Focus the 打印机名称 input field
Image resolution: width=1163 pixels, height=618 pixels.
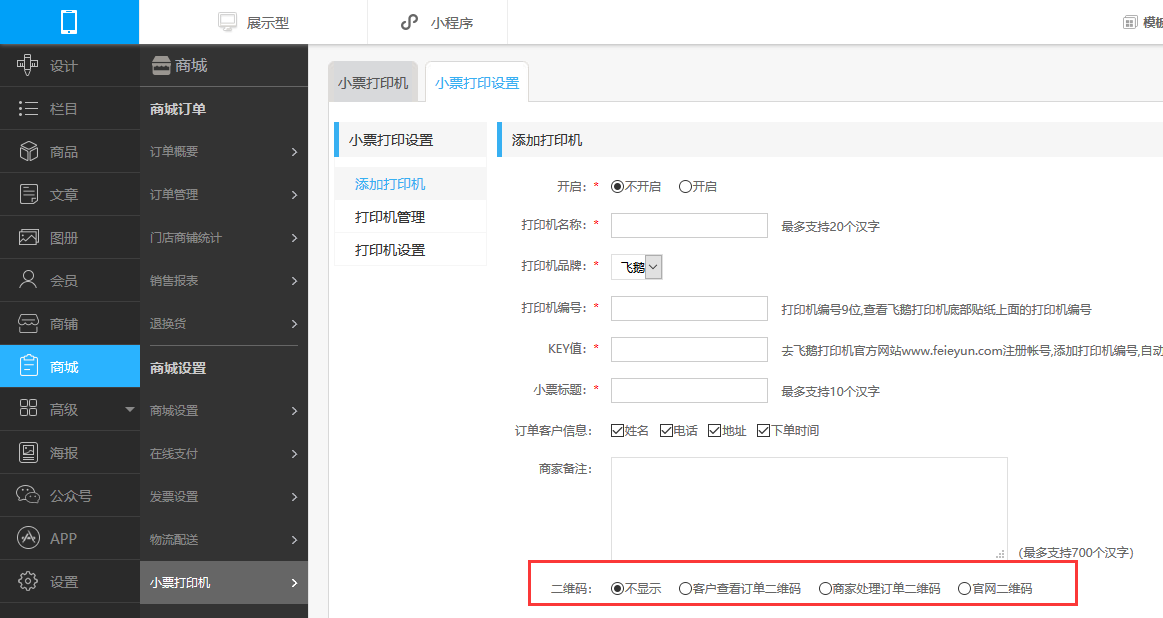(x=689, y=226)
